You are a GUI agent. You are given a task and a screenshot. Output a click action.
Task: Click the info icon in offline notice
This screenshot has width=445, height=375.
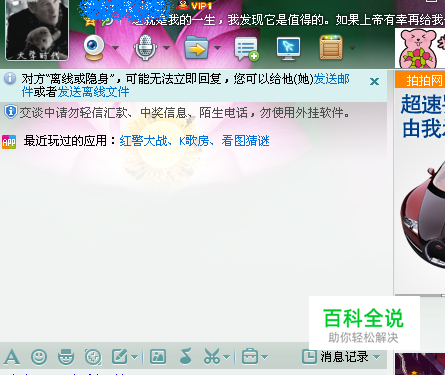[x=10, y=79]
